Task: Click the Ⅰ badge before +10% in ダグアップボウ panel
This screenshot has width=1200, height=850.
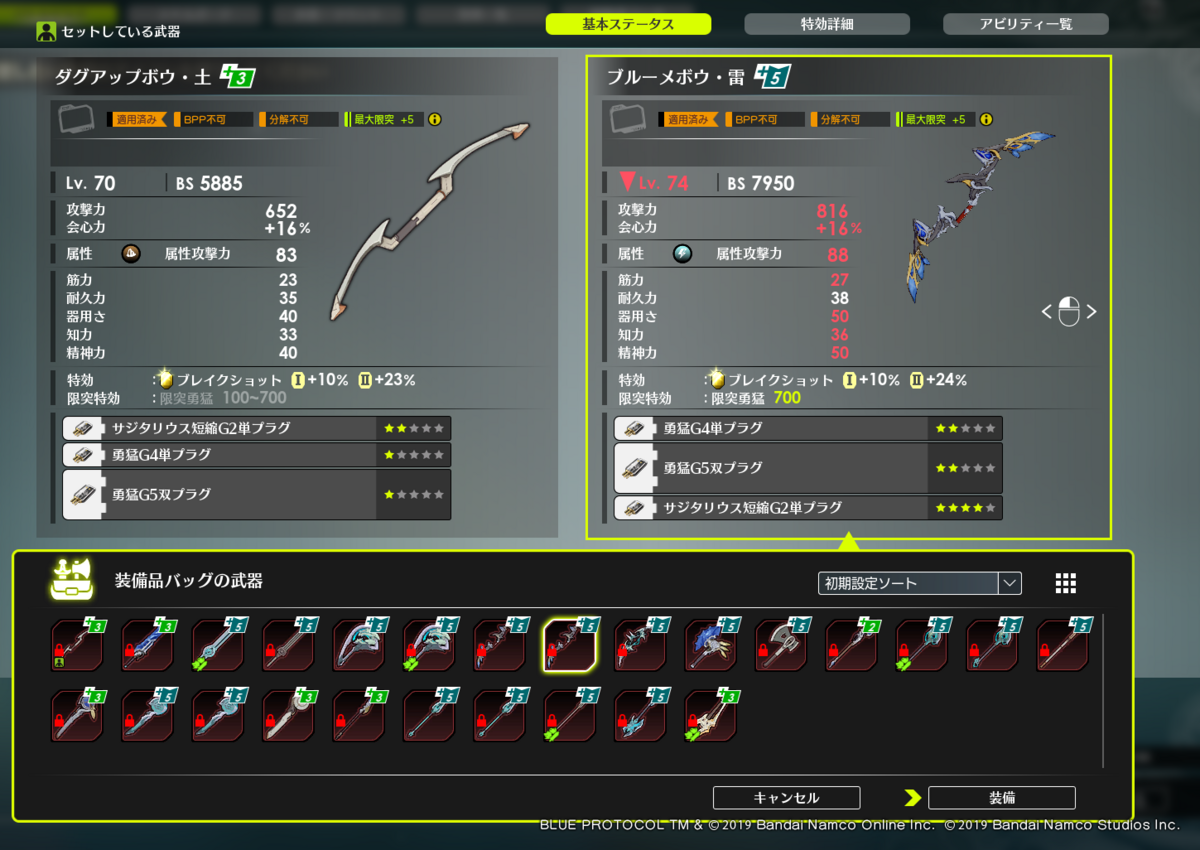Action: click(x=297, y=380)
